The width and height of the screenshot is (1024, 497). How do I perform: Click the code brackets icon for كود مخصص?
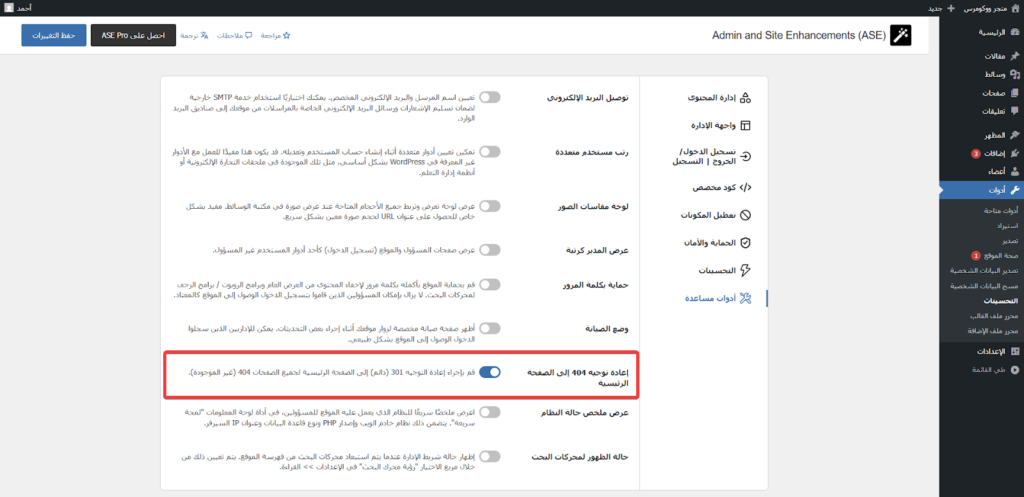pos(746,187)
